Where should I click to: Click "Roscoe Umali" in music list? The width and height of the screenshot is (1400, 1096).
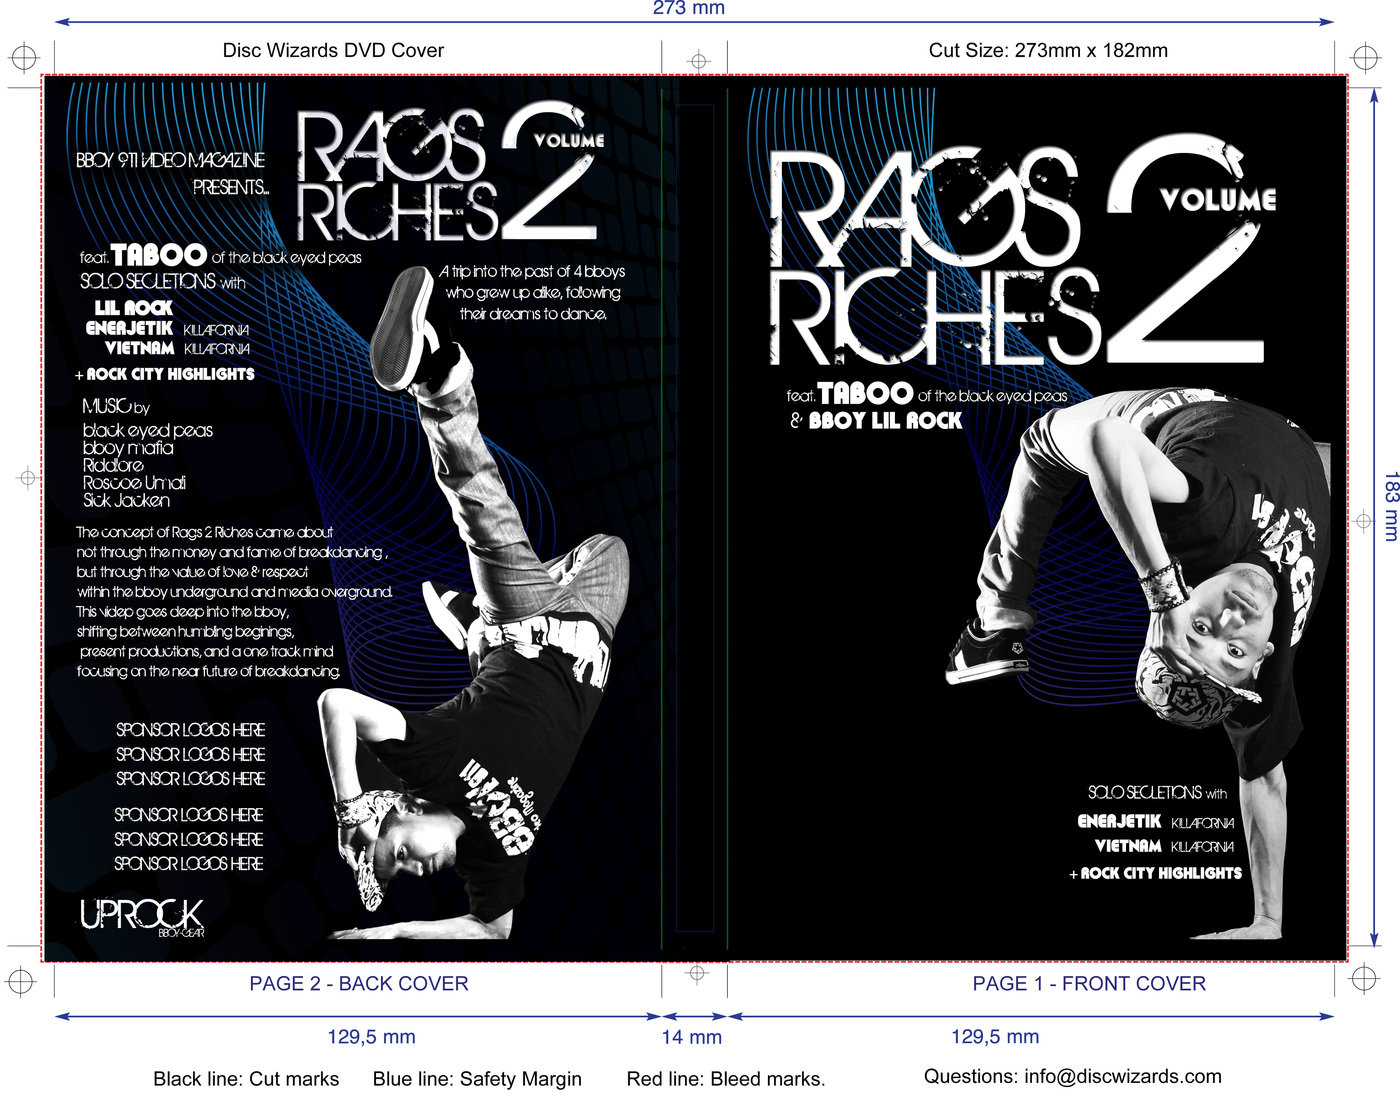click(x=134, y=483)
